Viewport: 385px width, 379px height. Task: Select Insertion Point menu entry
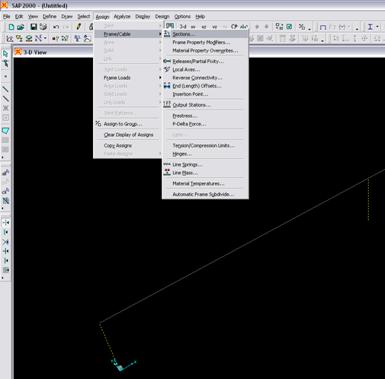205,94
